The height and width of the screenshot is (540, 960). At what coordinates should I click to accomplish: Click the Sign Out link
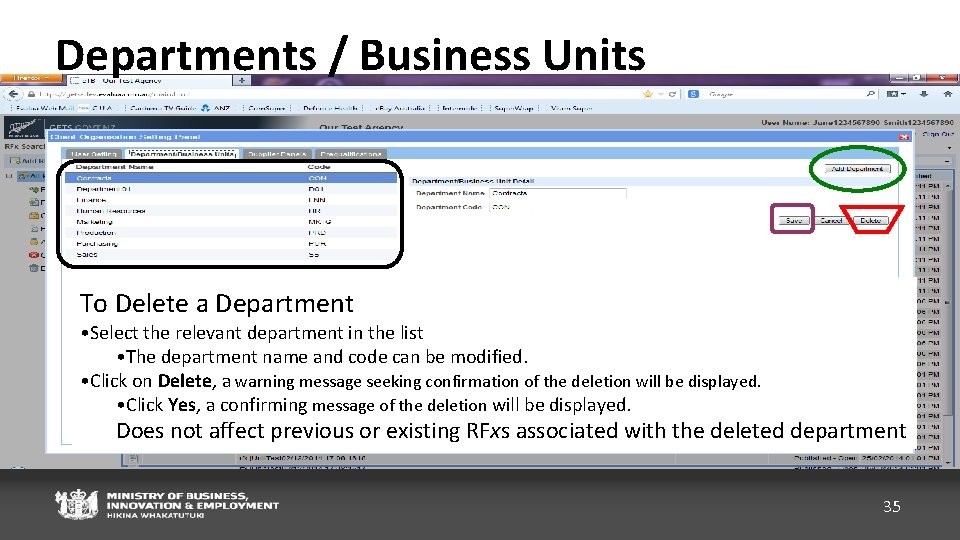(x=938, y=134)
